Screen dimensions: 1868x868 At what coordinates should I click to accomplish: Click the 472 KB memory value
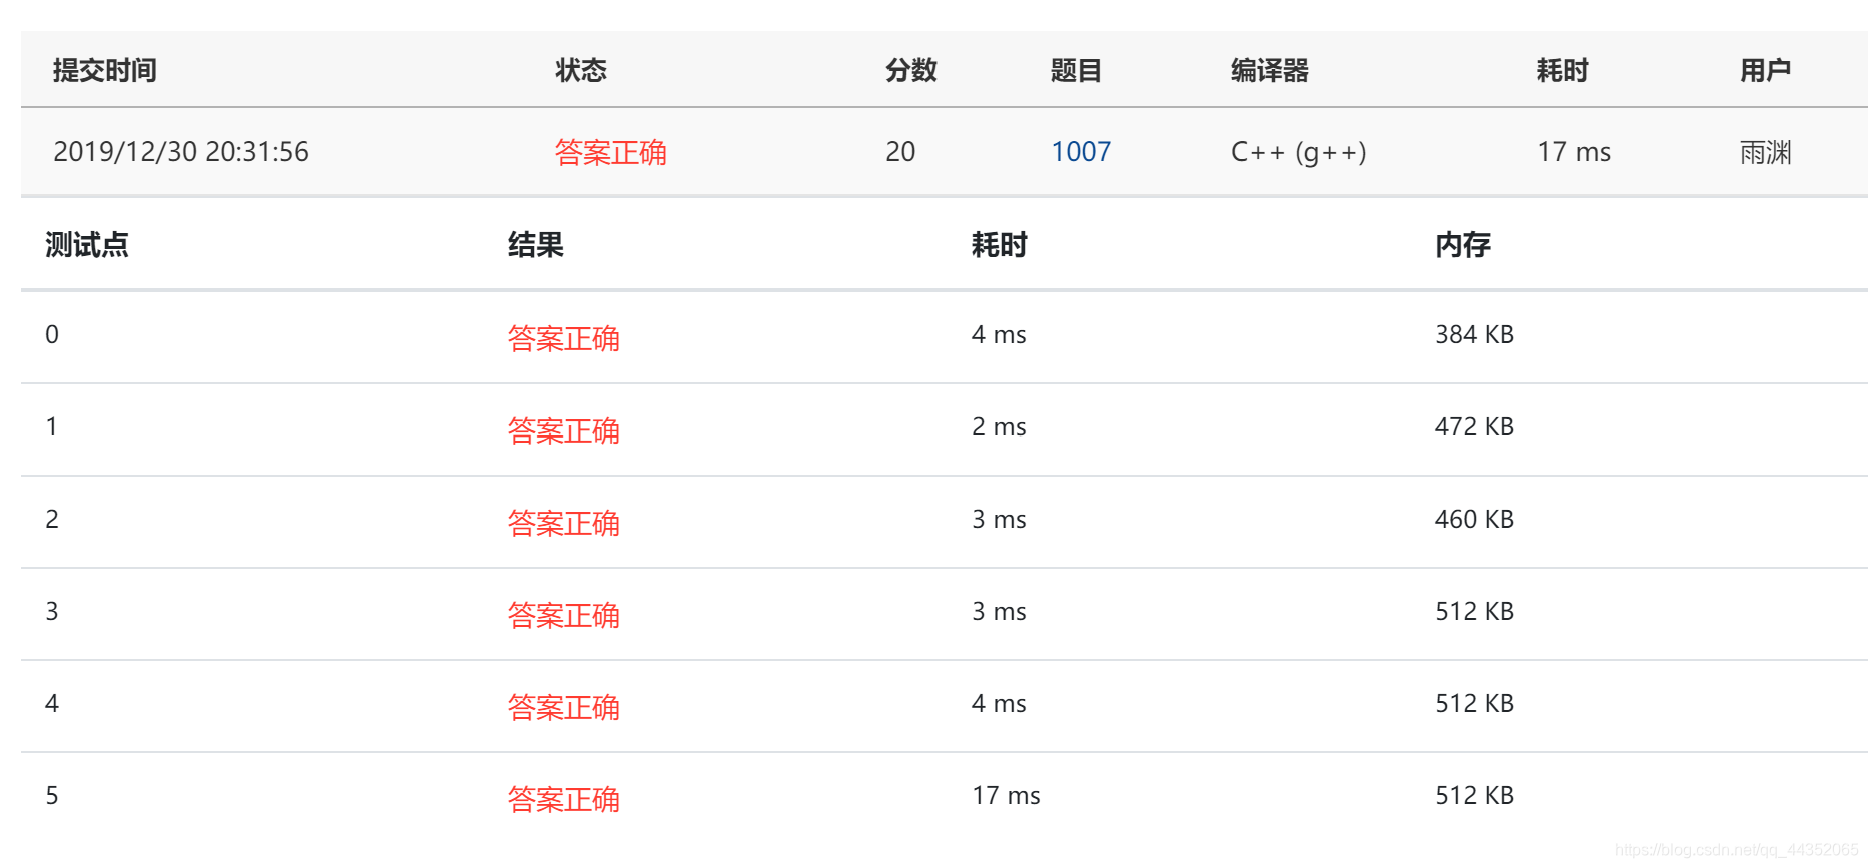pyautogui.click(x=1475, y=426)
